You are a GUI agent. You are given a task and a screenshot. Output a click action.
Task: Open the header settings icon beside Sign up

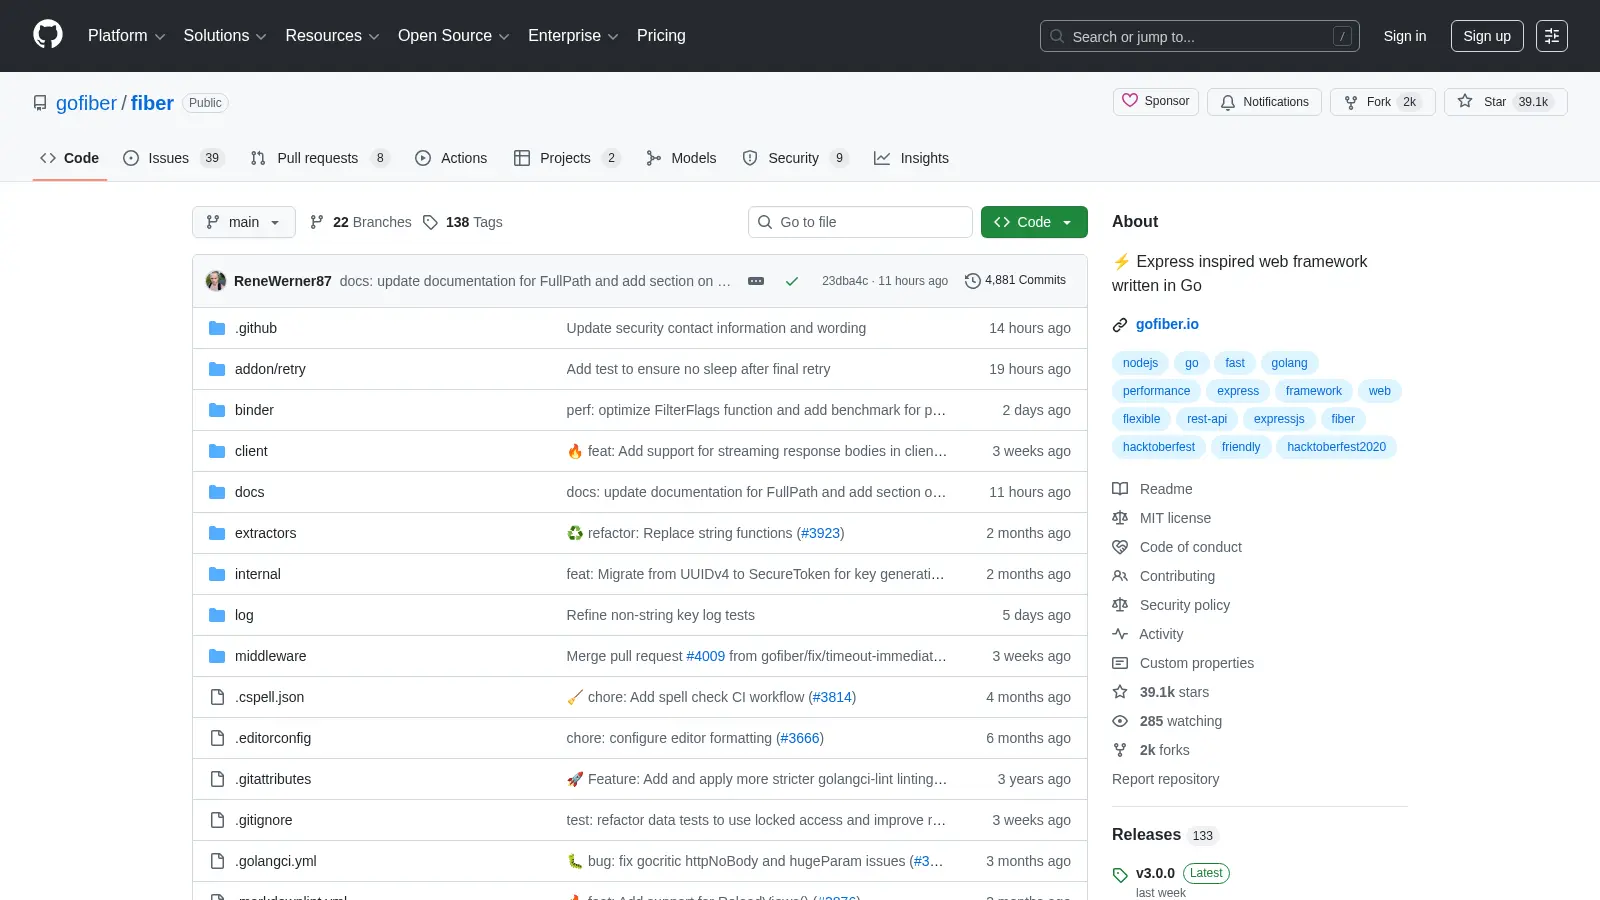coord(1552,36)
